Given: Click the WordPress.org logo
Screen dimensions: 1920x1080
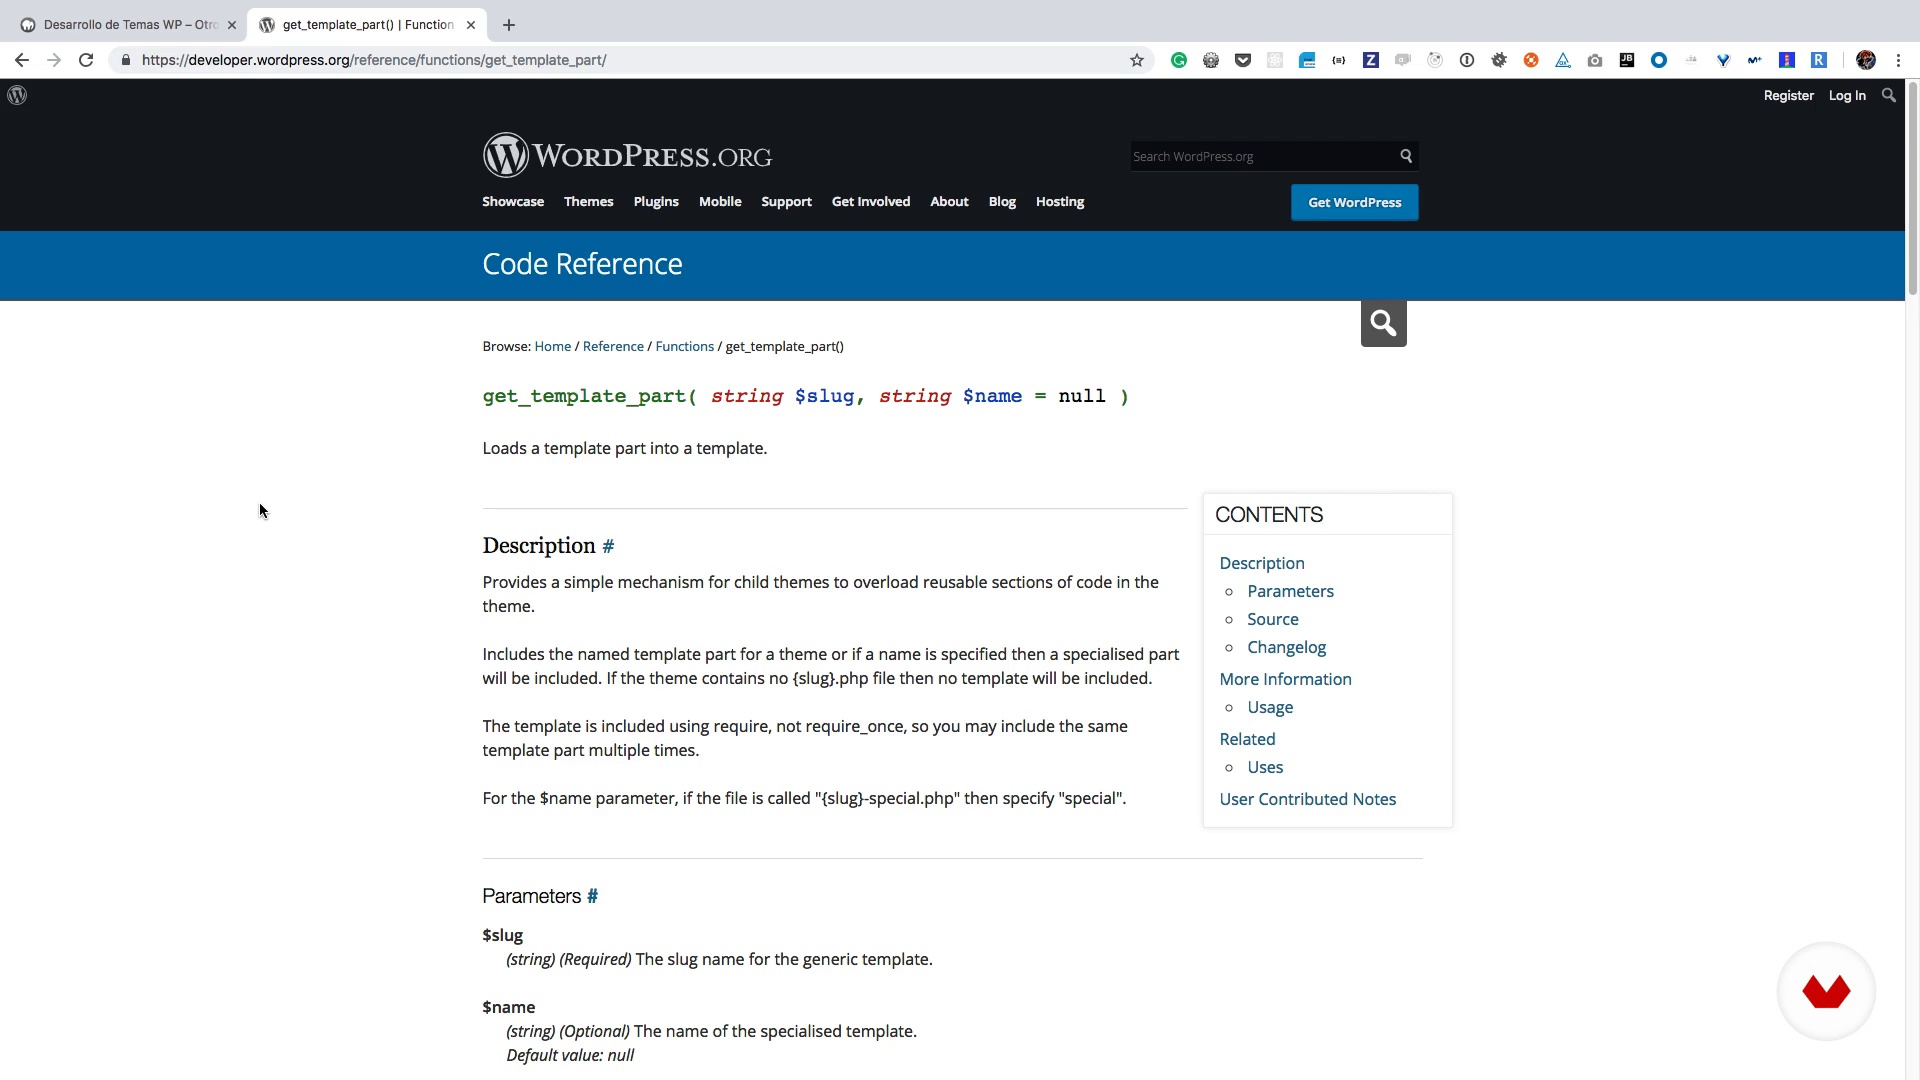Looking at the screenshot, I should (627, 156).
